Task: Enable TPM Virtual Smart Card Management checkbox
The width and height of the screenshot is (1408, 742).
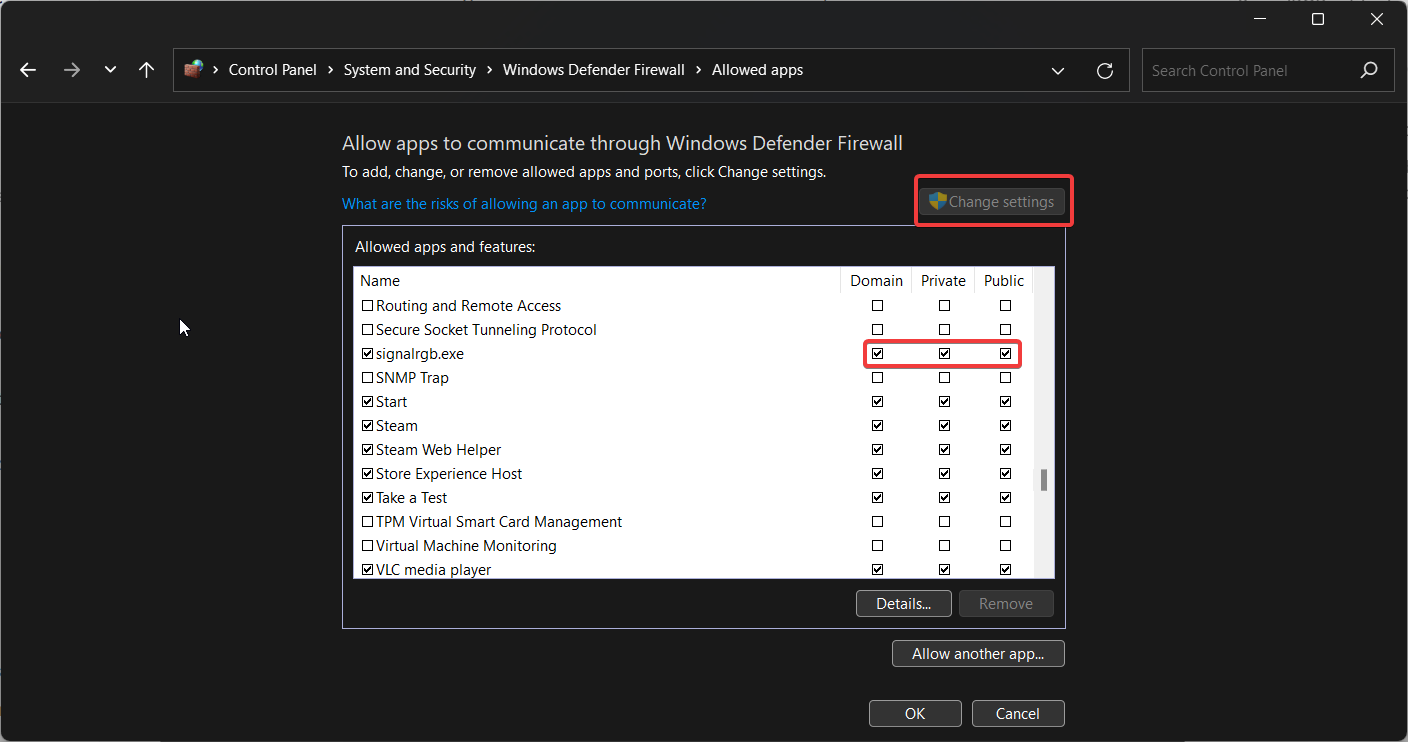Action: click(x=367, y=522)
